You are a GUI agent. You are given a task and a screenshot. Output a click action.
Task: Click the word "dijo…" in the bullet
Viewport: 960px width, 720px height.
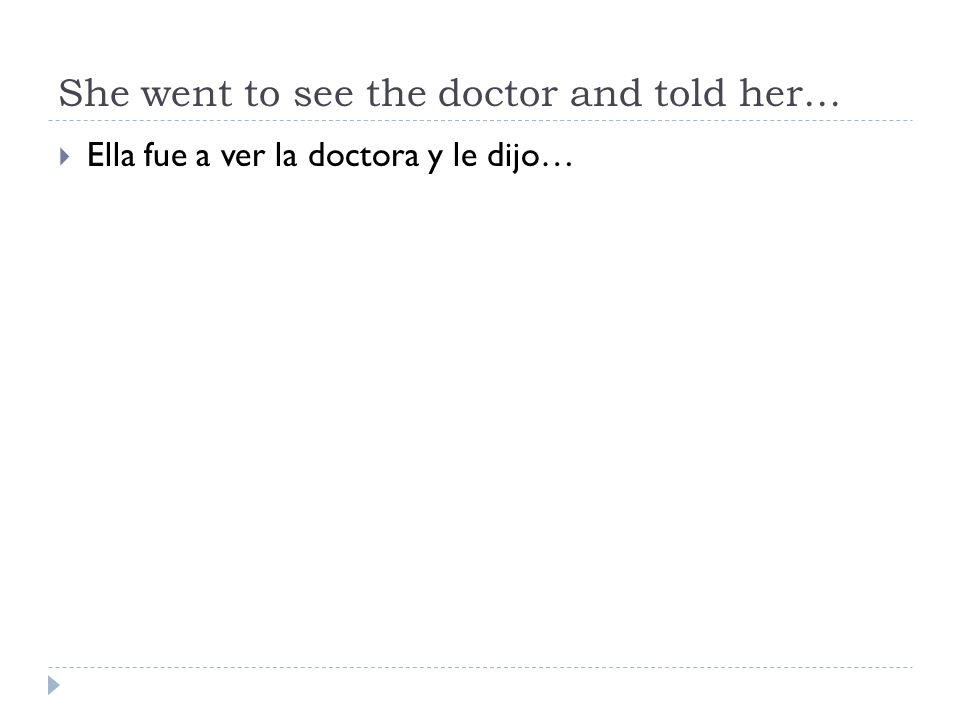[x=530, y=156]
